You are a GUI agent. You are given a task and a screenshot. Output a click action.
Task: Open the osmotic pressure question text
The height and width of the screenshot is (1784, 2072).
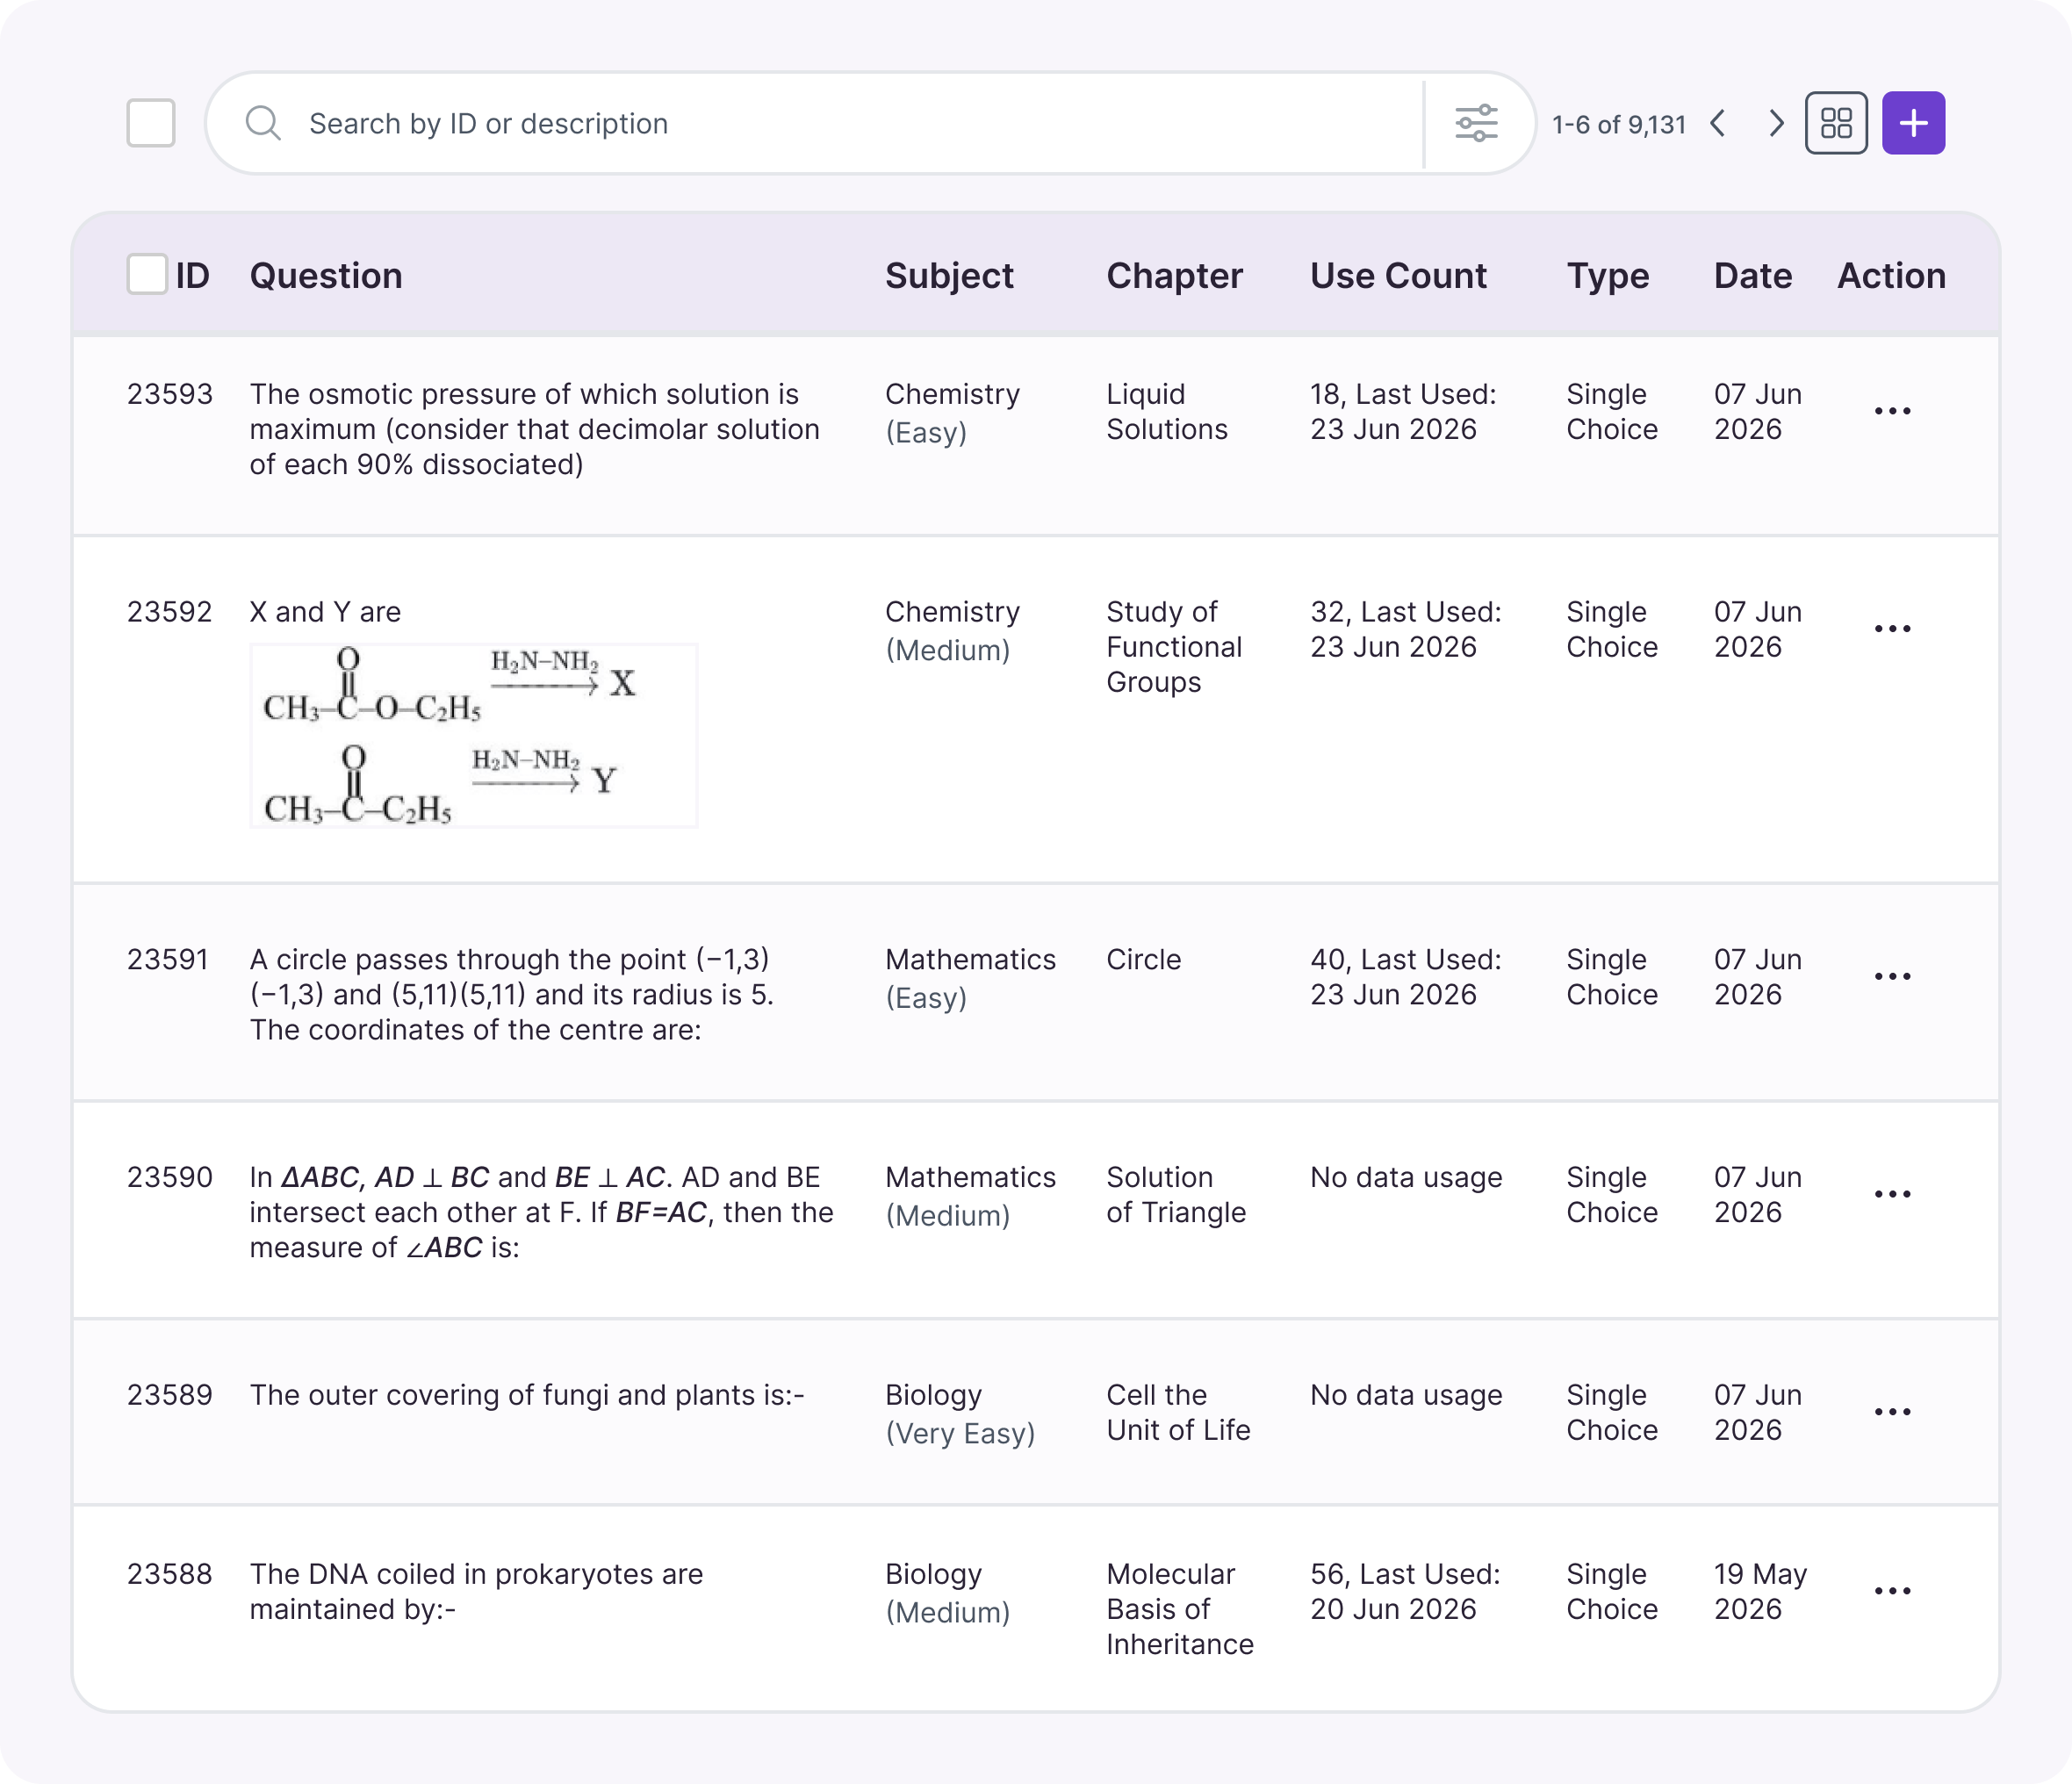coord(535,429)
